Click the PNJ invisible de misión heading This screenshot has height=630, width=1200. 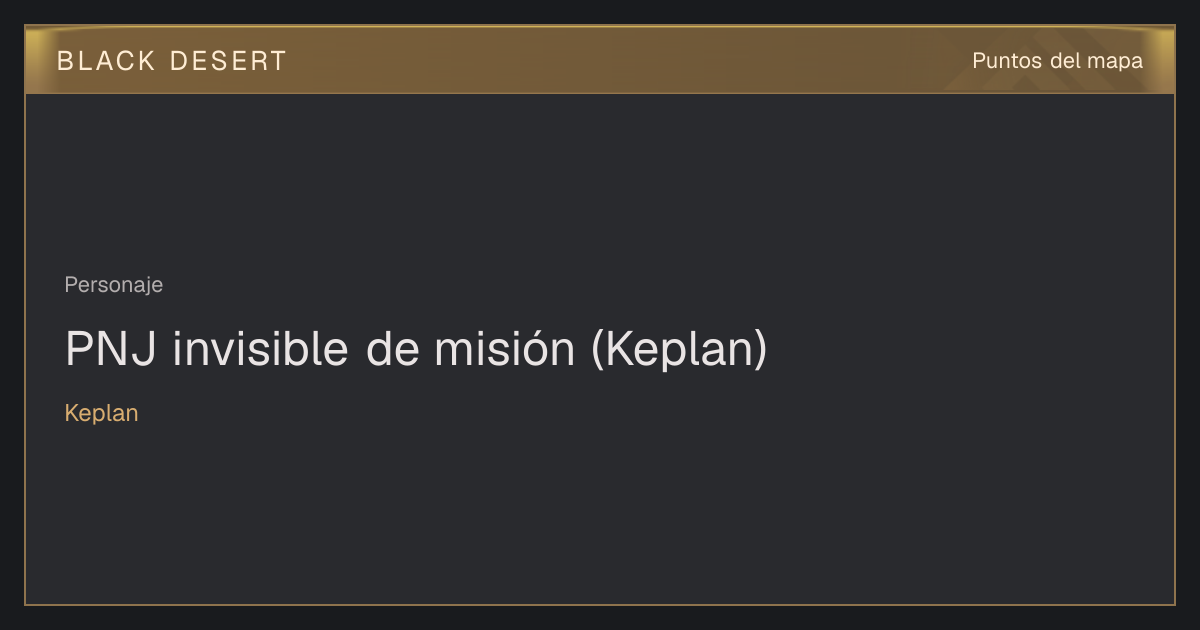click(416, 350)
